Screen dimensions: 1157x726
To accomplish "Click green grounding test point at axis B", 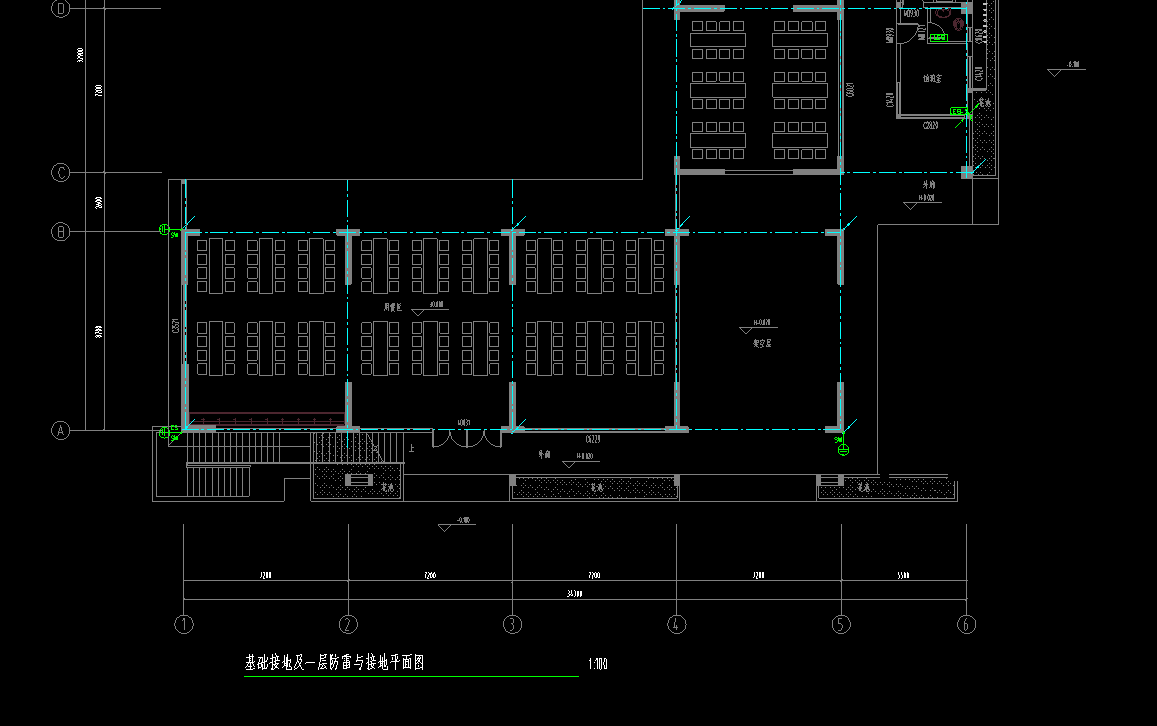I will click(165, 230).
